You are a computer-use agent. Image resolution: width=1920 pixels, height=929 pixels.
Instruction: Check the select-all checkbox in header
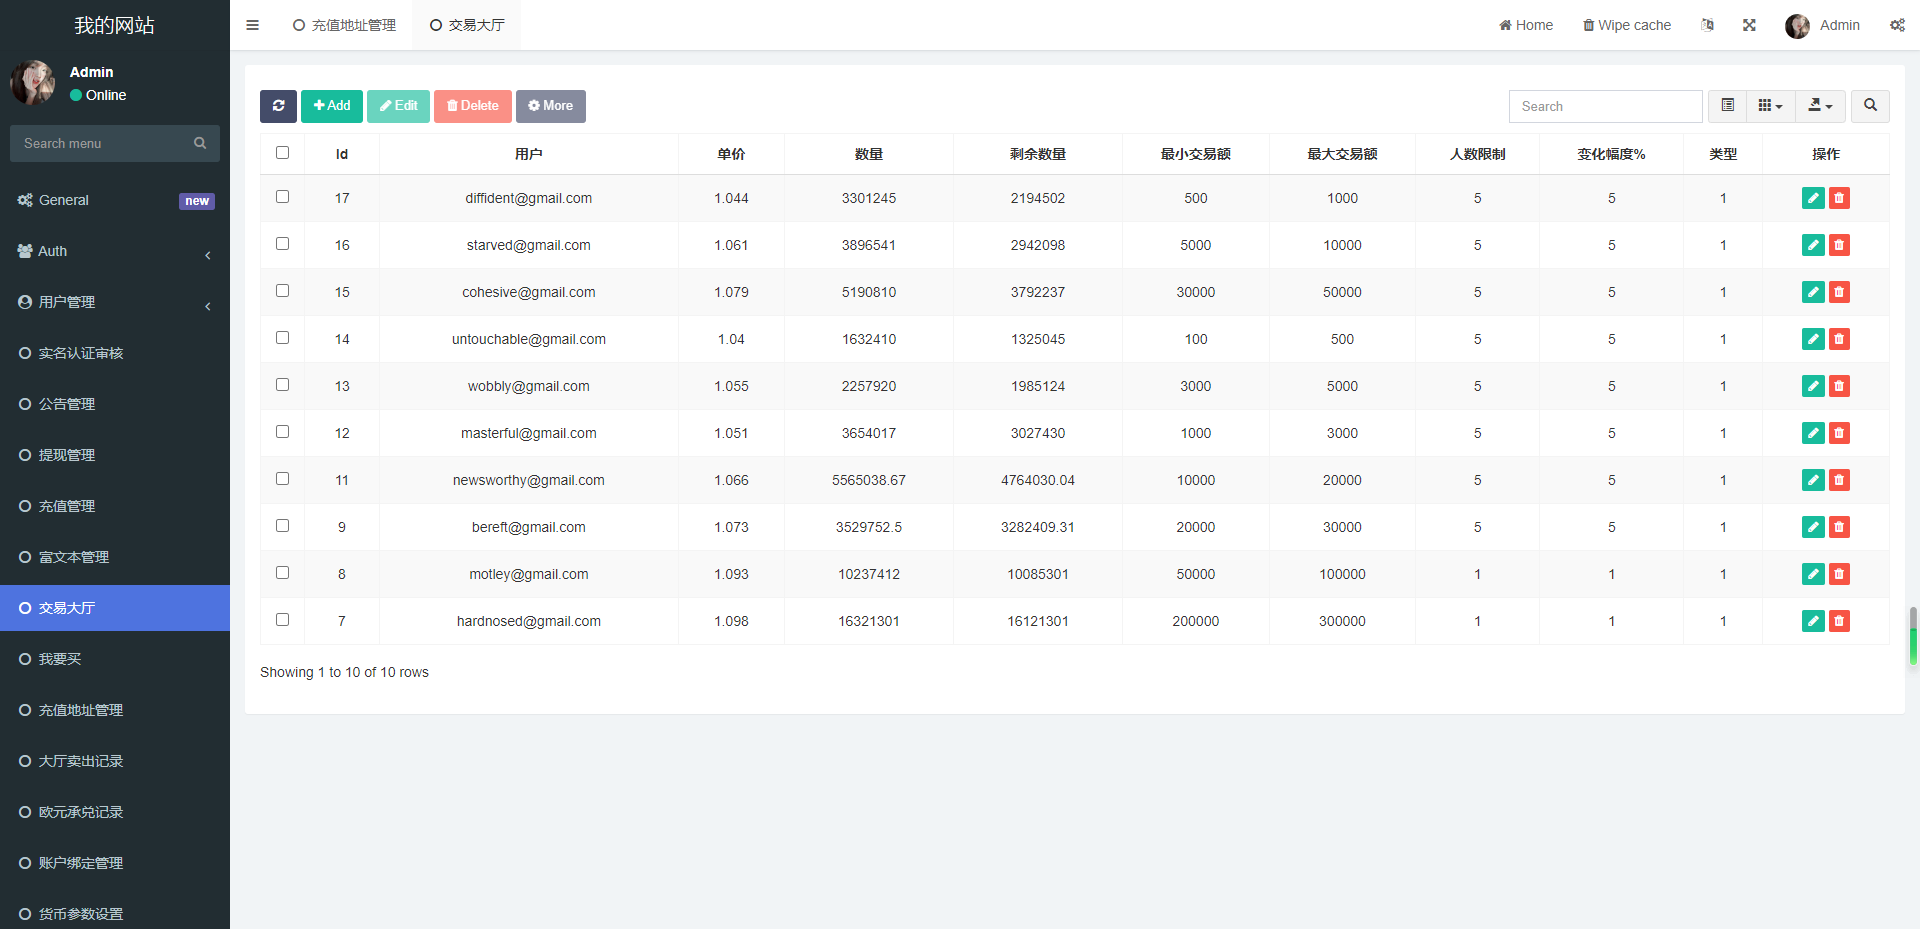pyautogui.click(x=282, y=153)
